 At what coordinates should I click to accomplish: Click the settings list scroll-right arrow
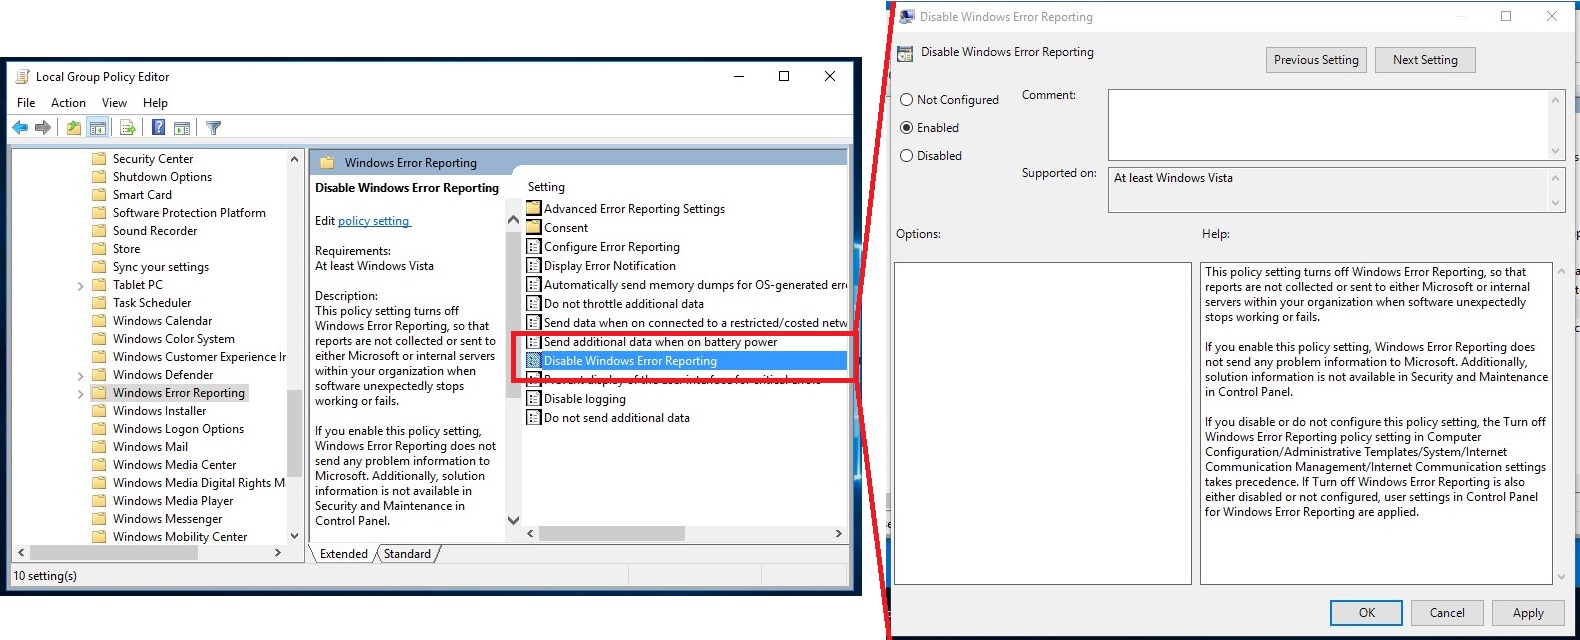coord(838,534)
